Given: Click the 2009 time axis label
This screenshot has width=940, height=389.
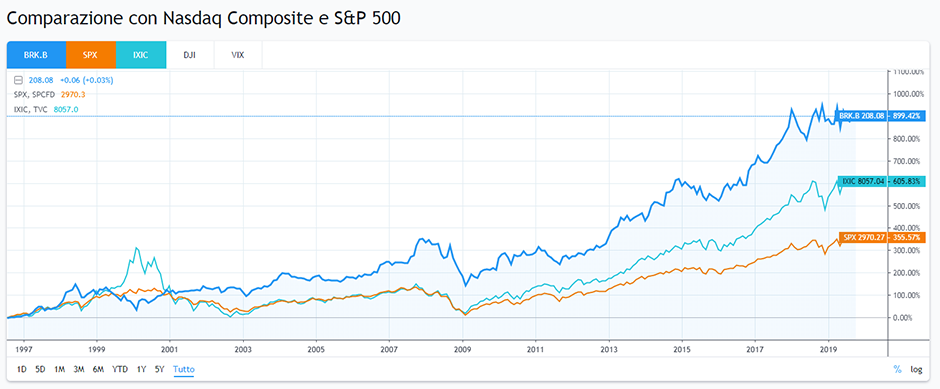Looking at the screenshot, I should pos(462,348).
